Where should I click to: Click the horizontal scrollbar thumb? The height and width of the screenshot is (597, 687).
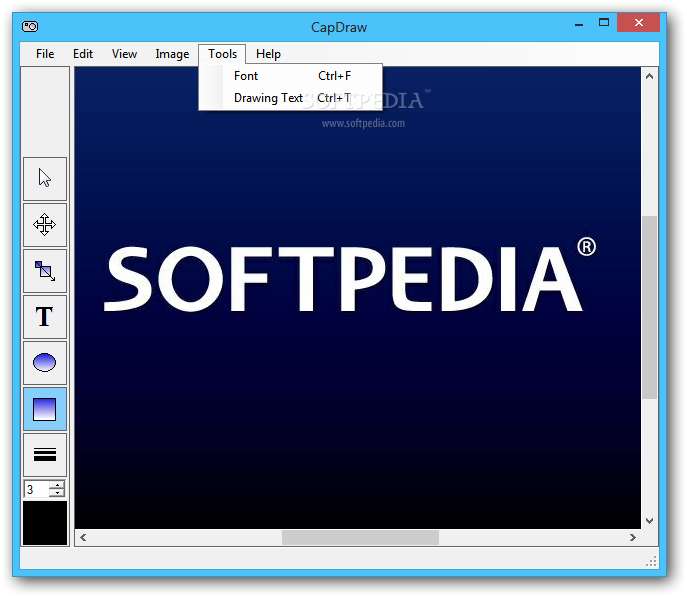pyautogui.click(x=360, y=537)
